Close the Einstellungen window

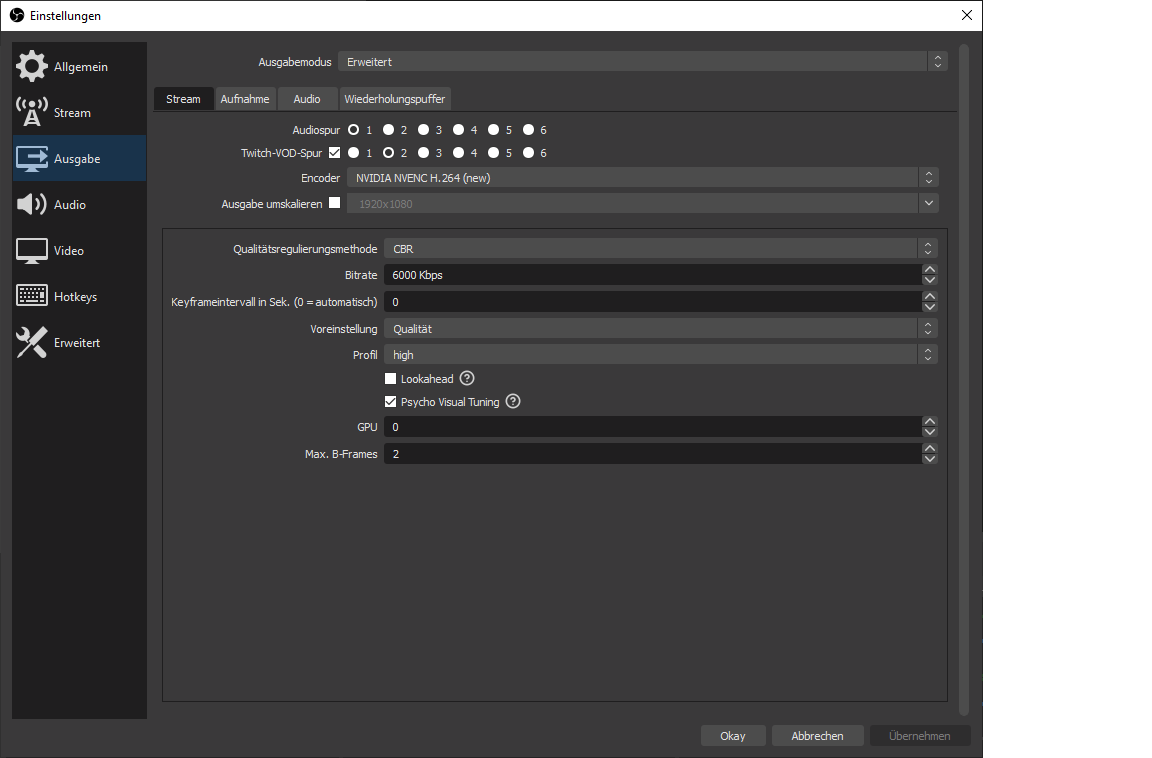[x=967, y=15]
